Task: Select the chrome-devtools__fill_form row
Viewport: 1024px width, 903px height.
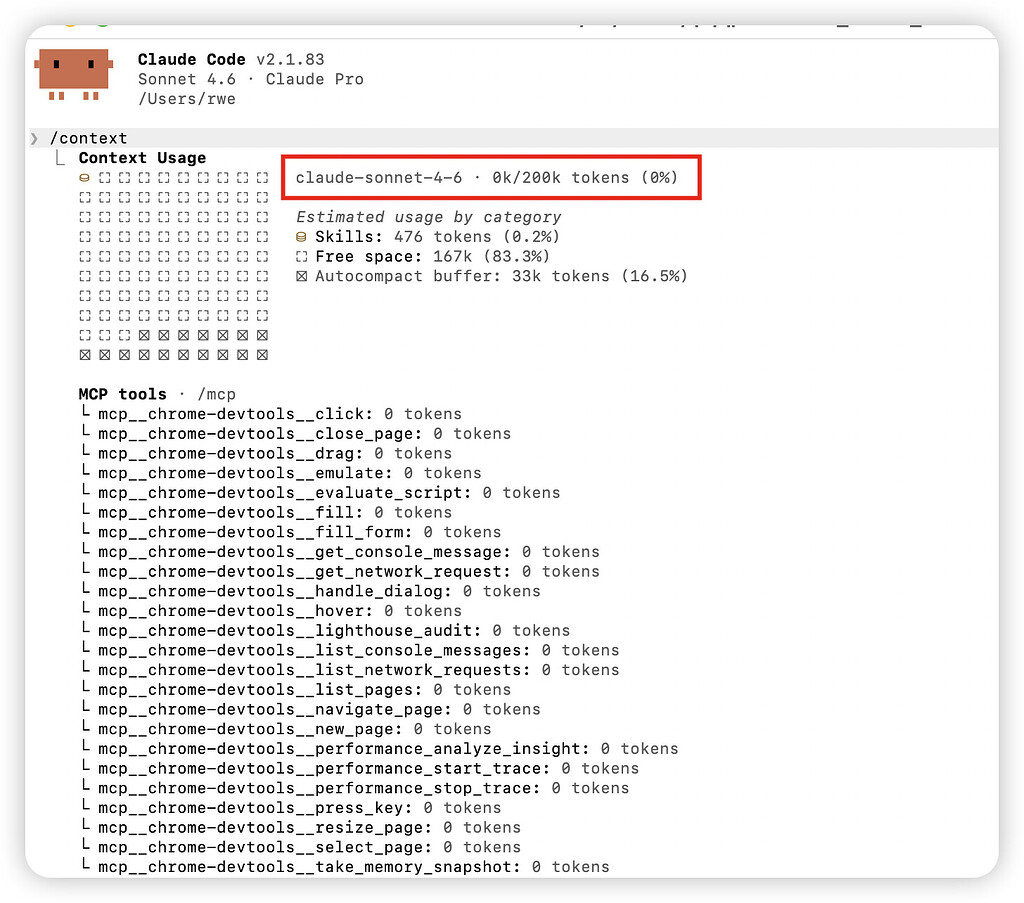Action: coord(291,532)
